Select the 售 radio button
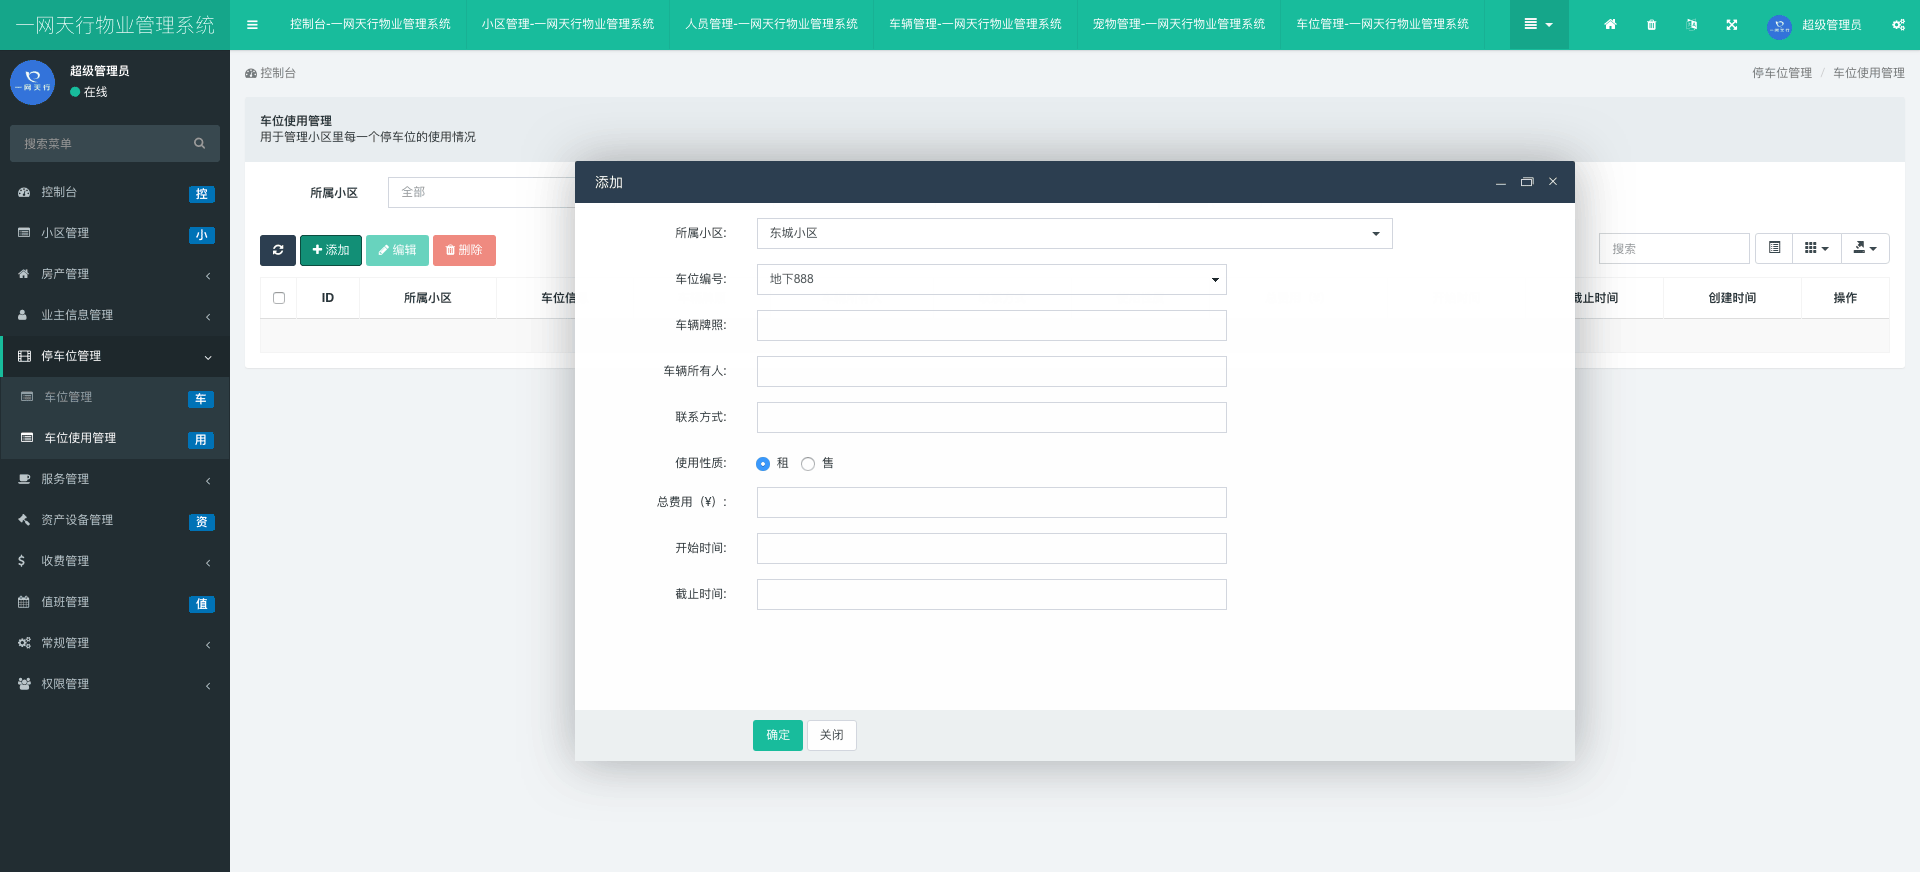This screenshot has height=872, width=1920. (808, 464)
